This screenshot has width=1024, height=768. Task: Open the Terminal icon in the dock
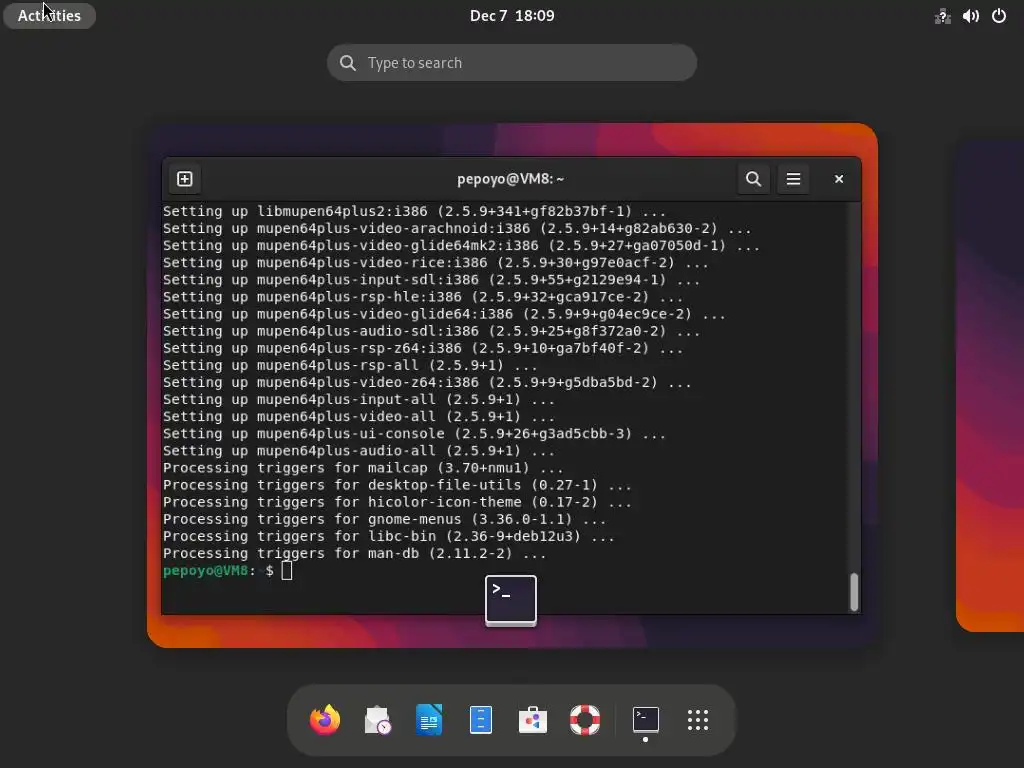[645, 720]
